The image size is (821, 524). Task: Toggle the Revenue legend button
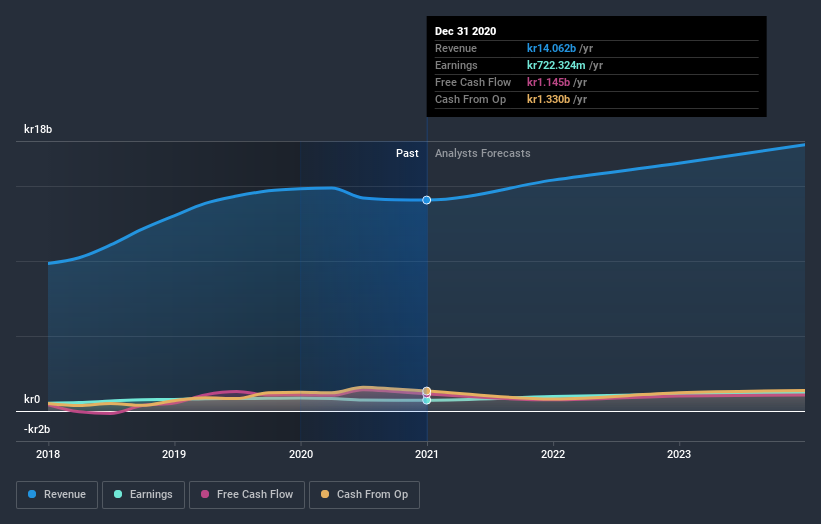click(57, 495)
